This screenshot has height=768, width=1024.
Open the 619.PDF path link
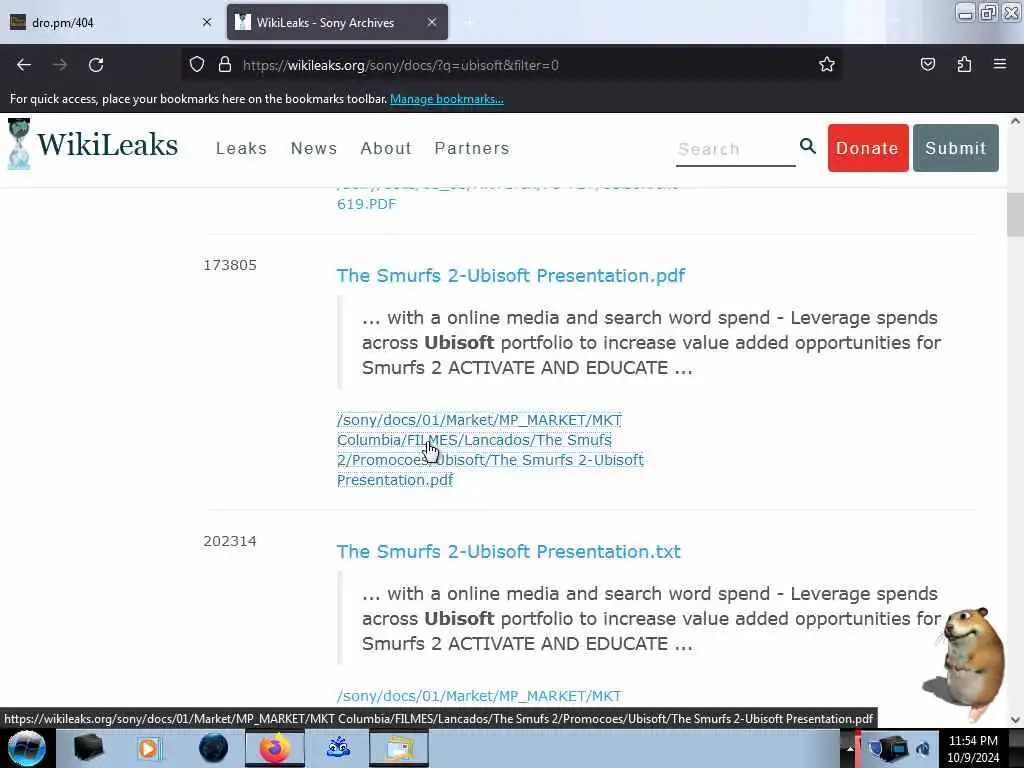tap(366, 204)
